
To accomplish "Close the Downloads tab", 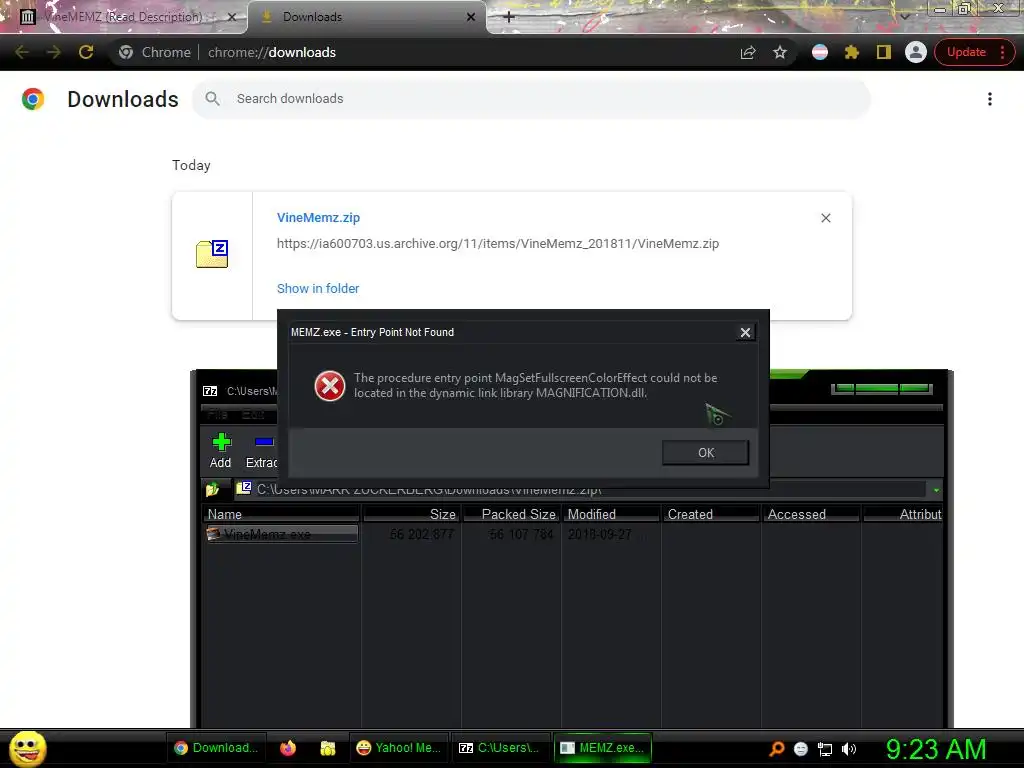I will pyautogui.click(x=471, y=17).
